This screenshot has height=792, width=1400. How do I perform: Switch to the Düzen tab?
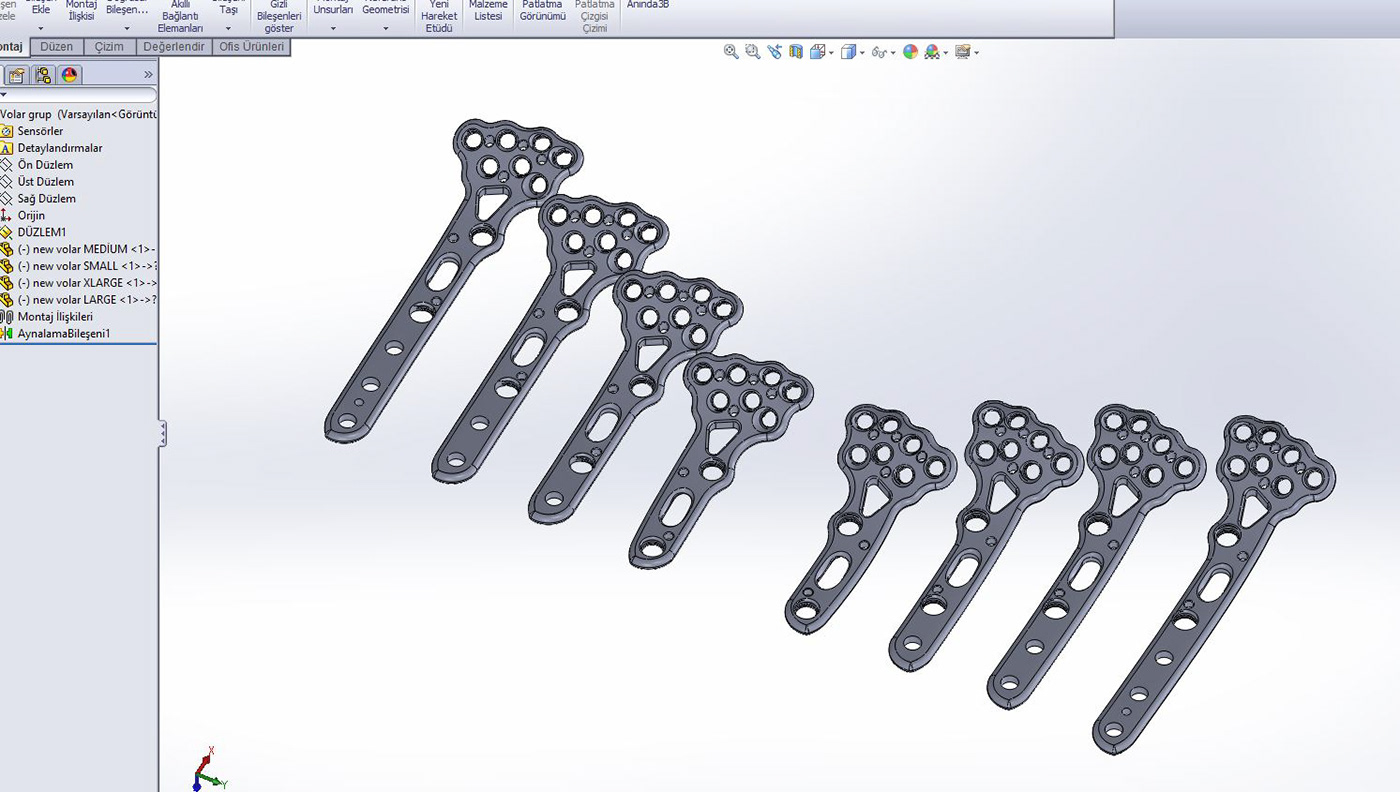coord(57,47)
